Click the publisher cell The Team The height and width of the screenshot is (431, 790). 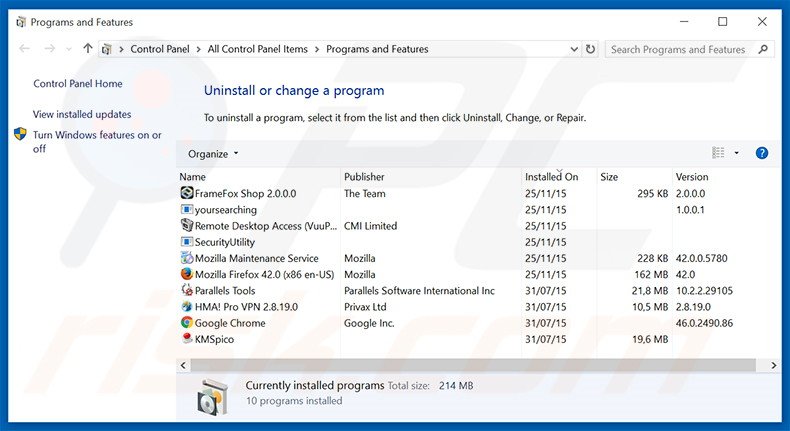365,193
